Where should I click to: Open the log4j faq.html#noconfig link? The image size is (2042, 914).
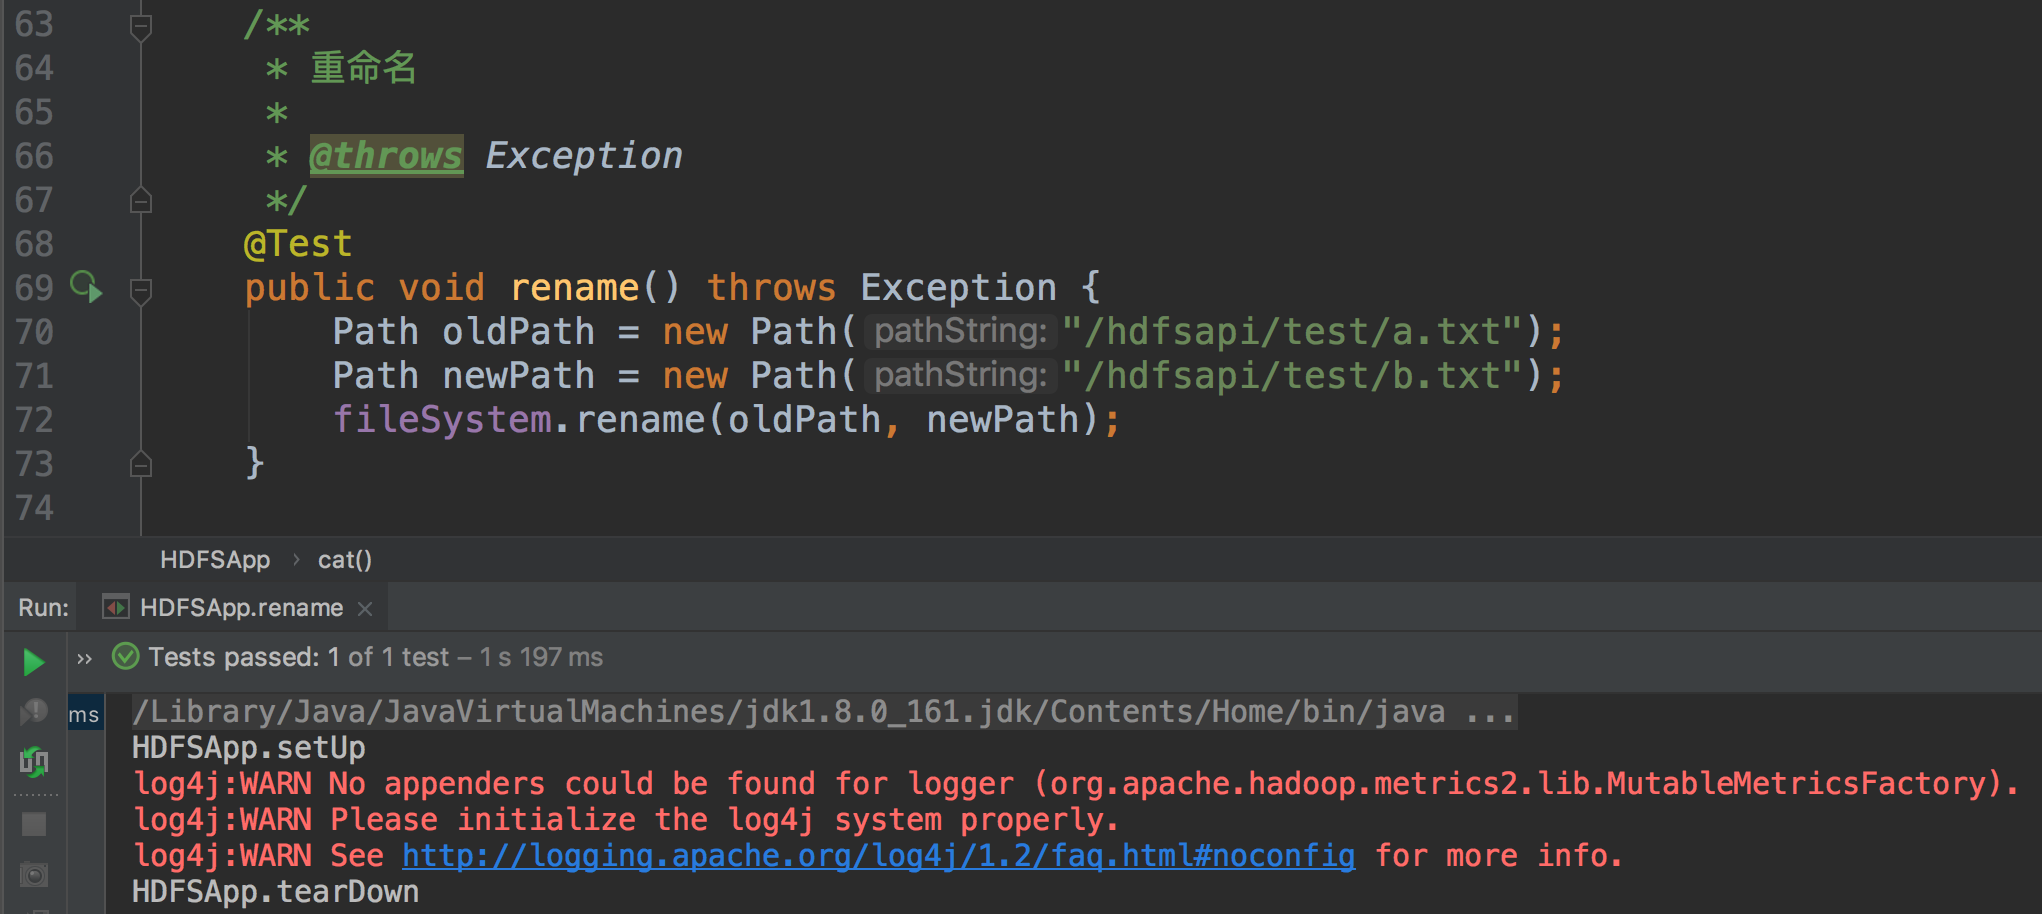878,856
